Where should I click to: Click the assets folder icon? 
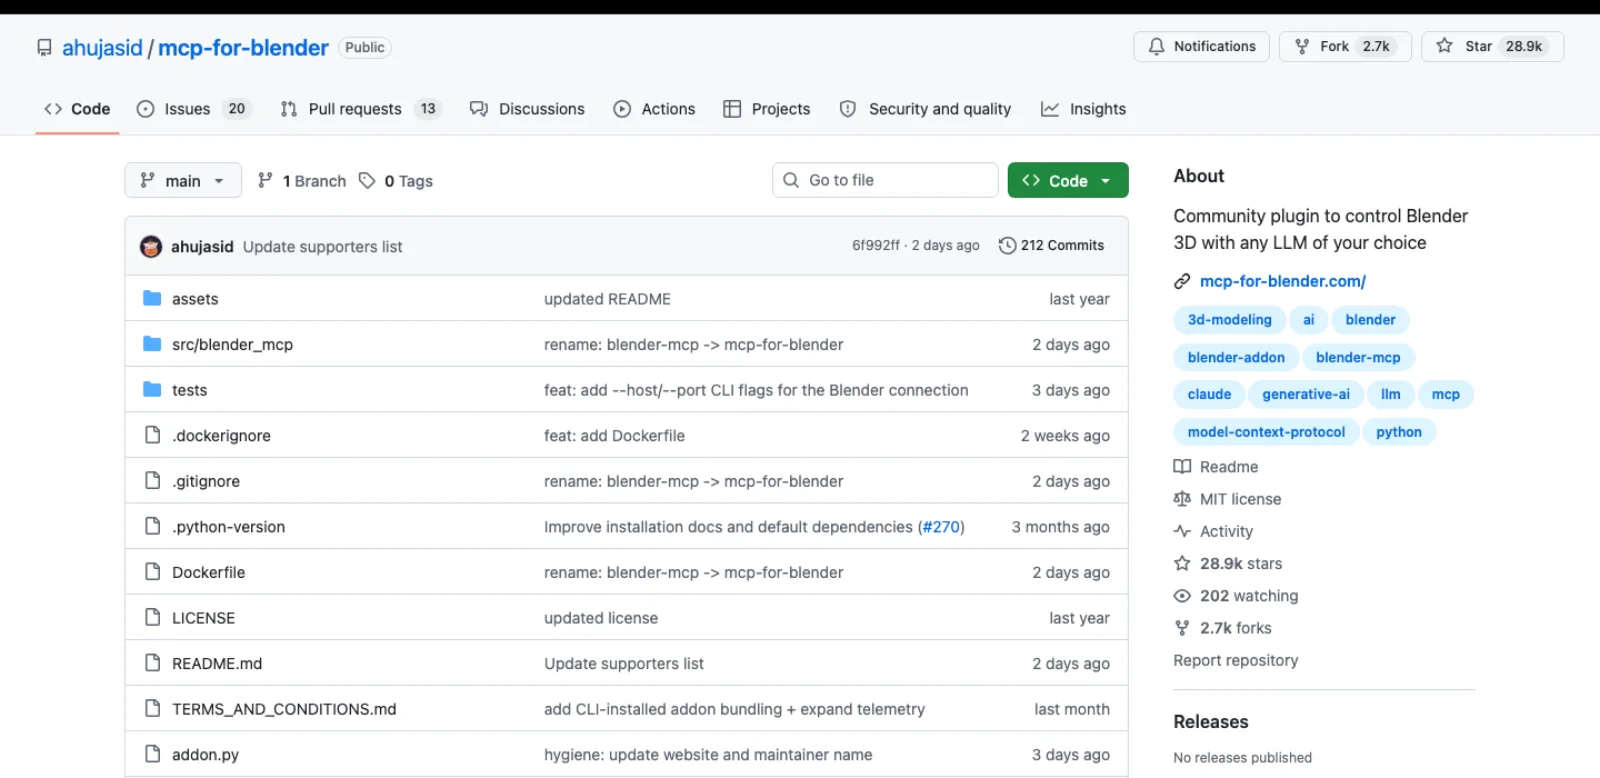152,298
